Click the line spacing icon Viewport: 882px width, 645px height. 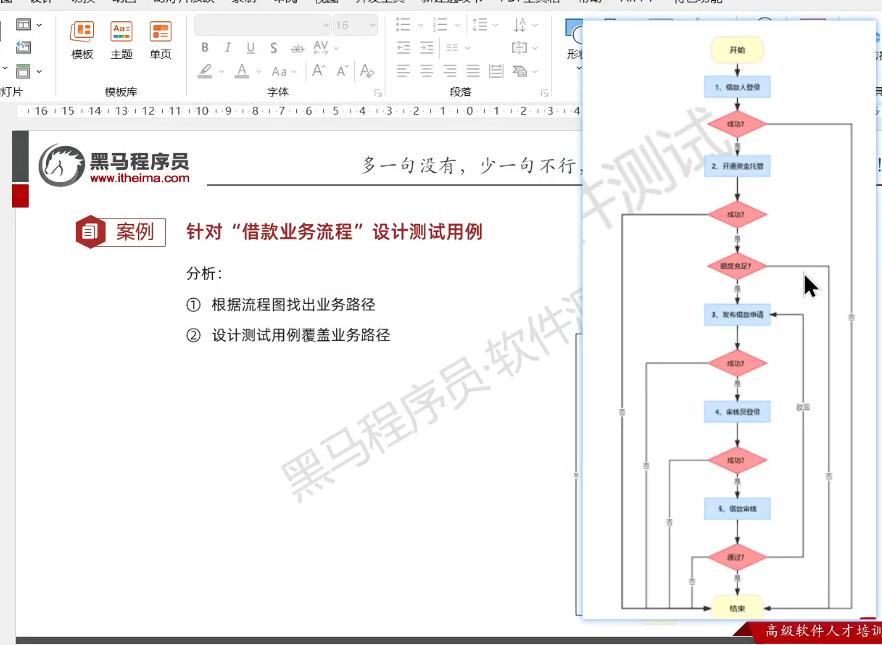[x=480, y=24]
